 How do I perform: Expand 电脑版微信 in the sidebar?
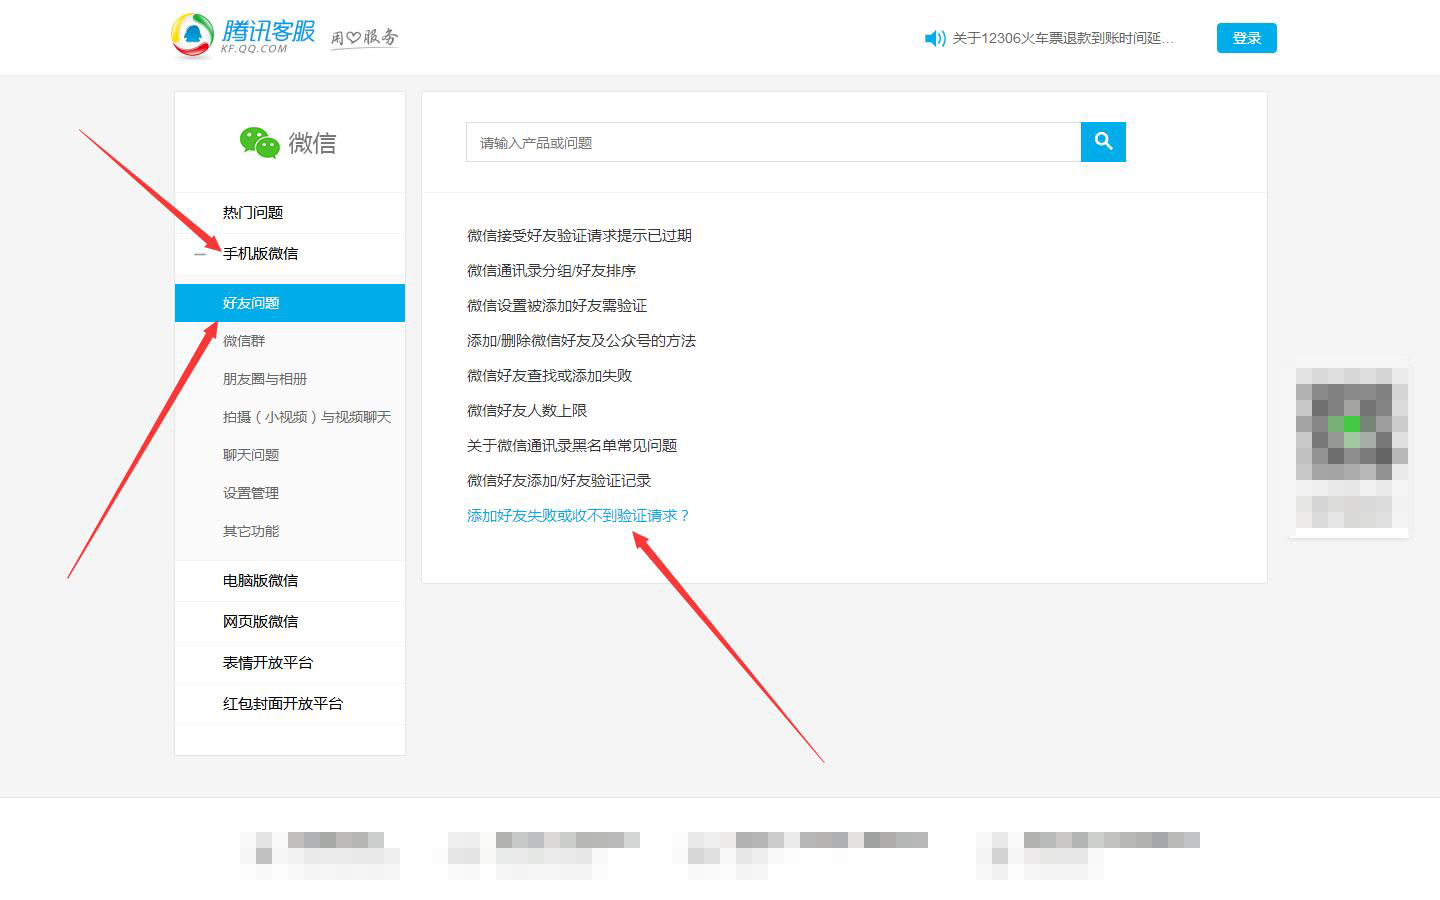click(260, 581)
